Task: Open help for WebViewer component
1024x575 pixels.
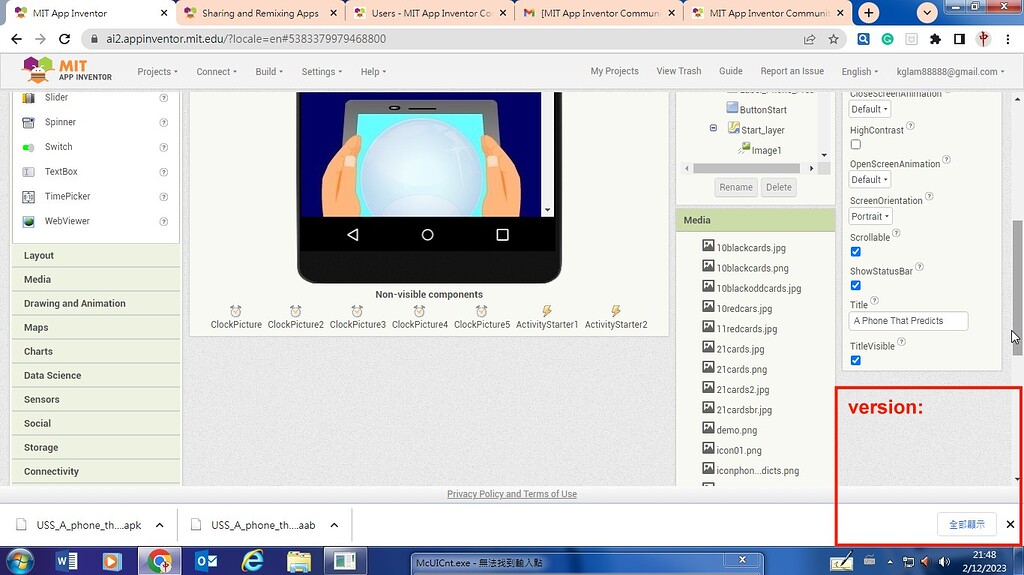Action: pyautogui.click(x=164, y=222)
